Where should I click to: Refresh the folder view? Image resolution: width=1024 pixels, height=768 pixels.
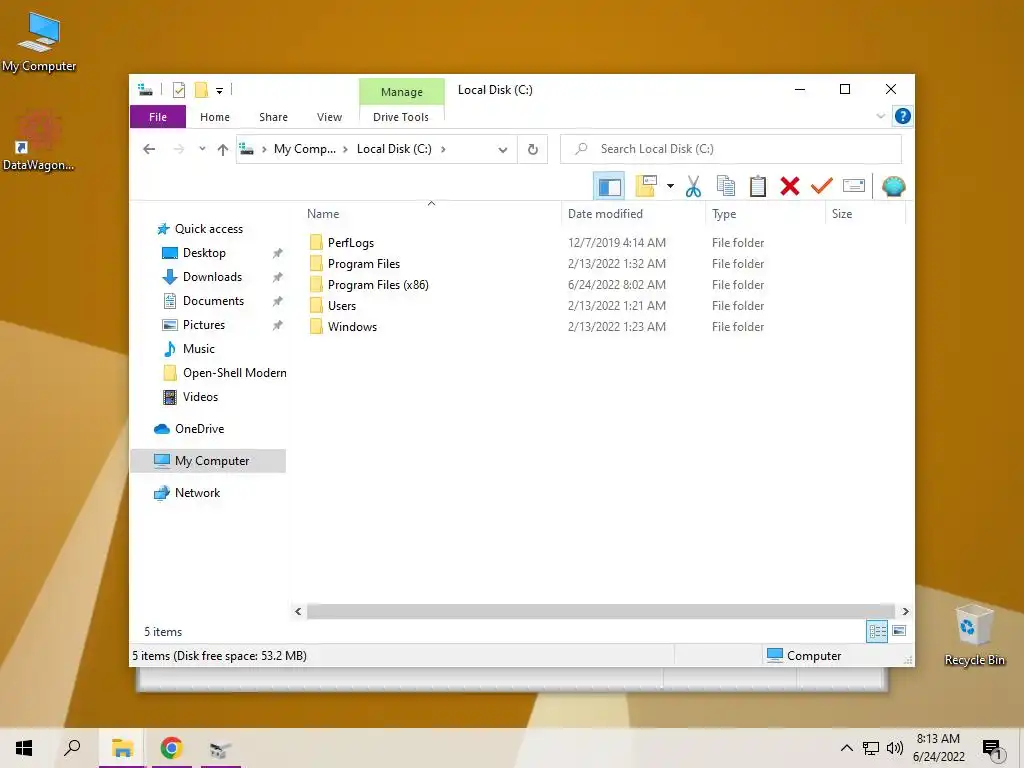pos(533,150)
